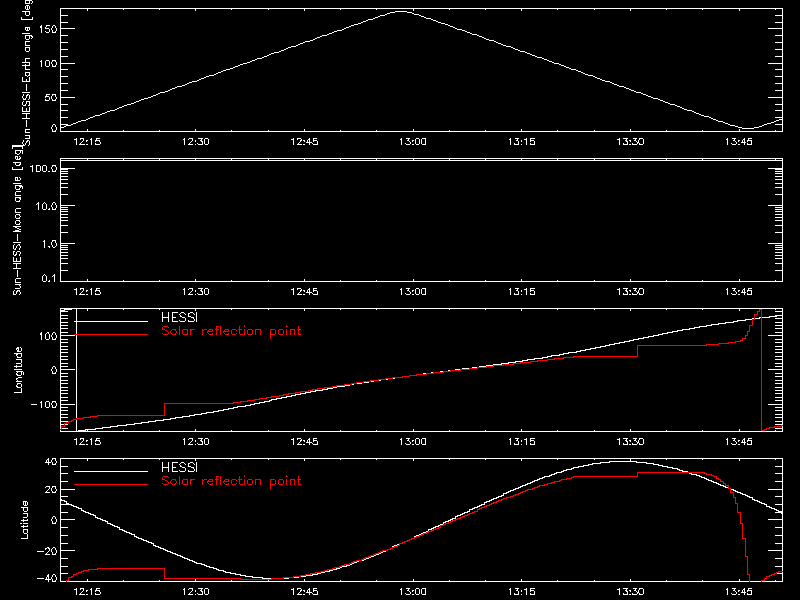Click 13:45 time label under Moon angle plot

[739, 292]
